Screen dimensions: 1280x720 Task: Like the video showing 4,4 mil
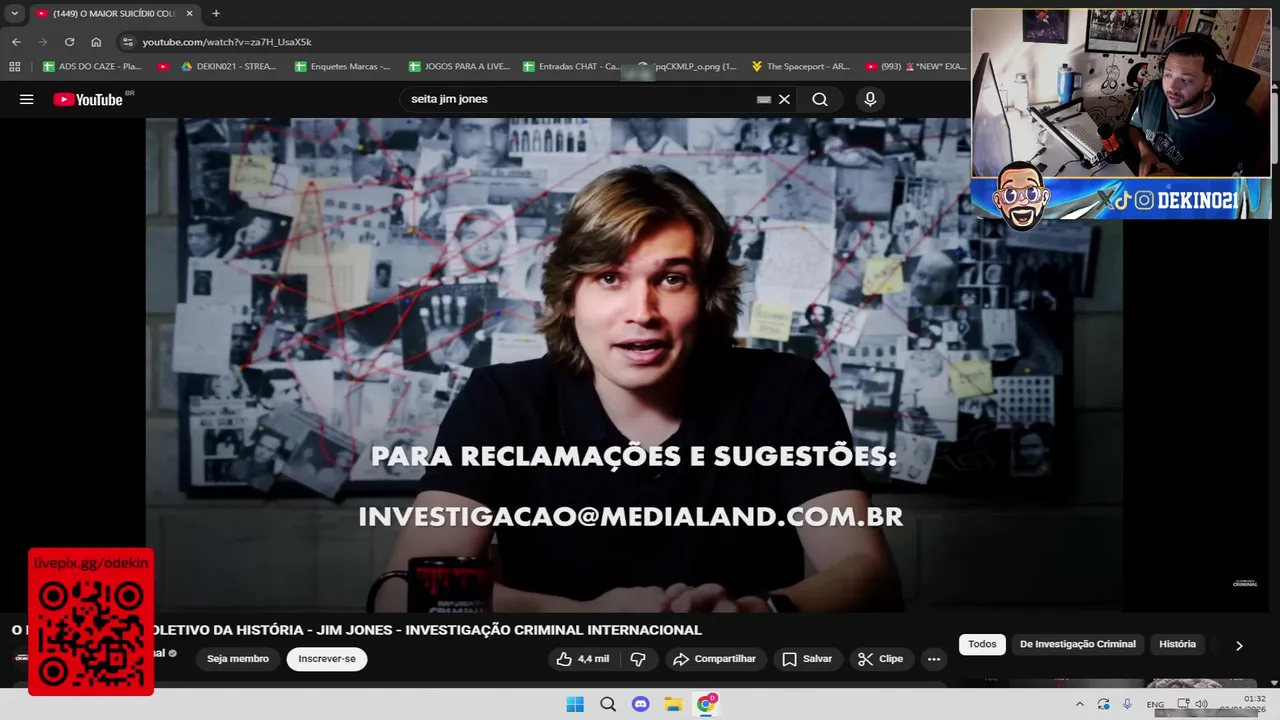(x=582, y=659)
